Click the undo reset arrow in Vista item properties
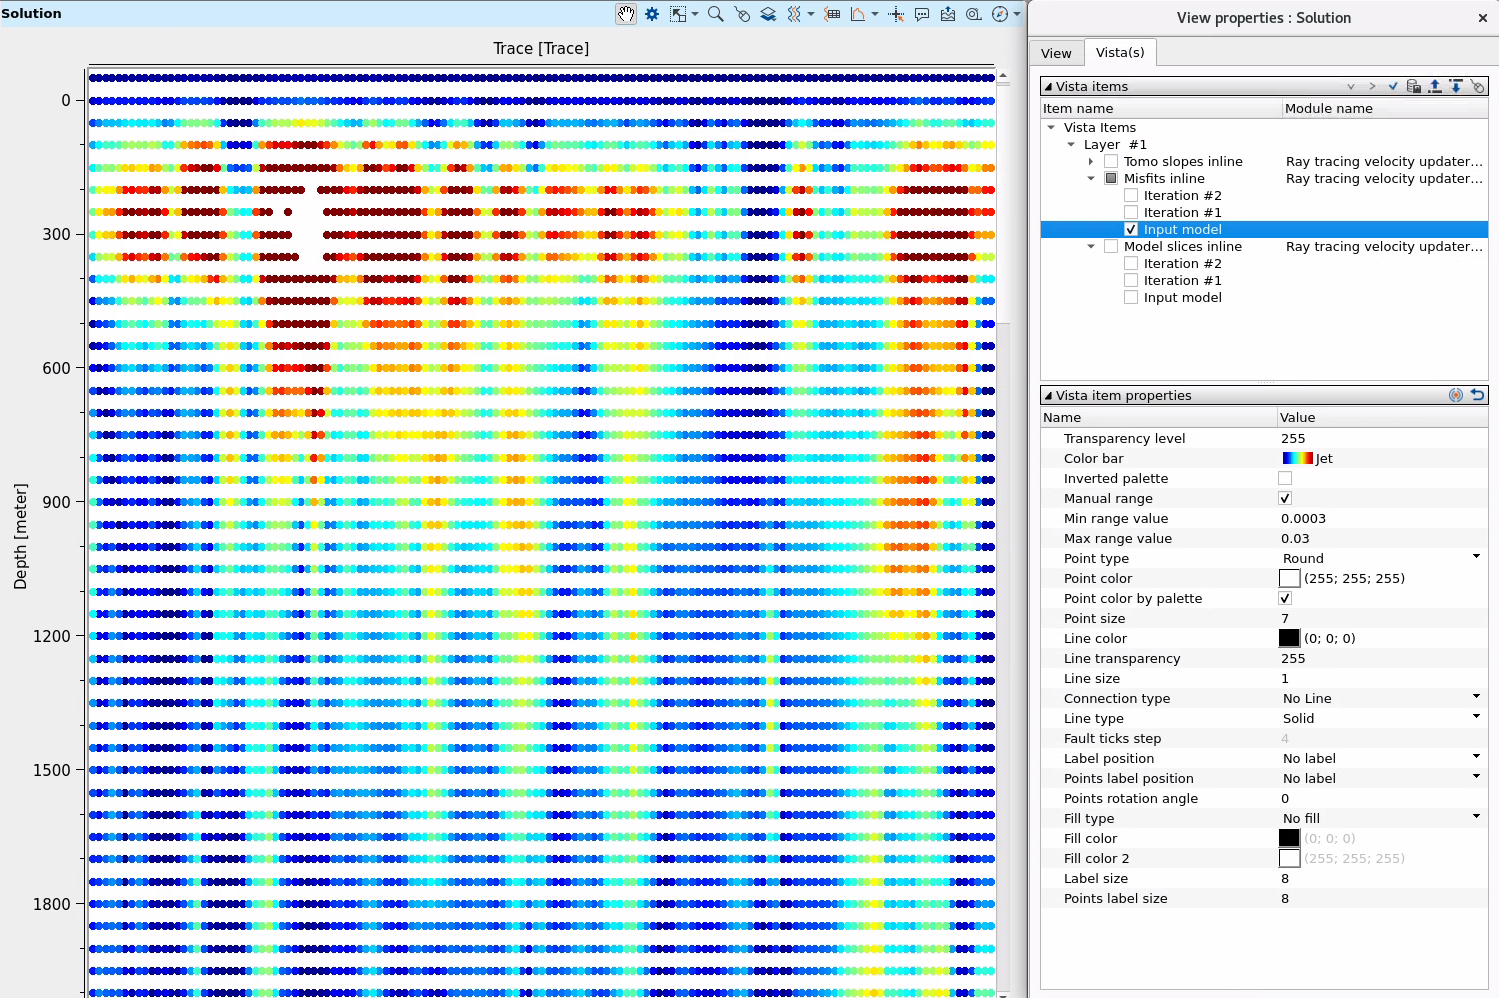This screenshot has height=998, width=1499. pos(1478,395)
